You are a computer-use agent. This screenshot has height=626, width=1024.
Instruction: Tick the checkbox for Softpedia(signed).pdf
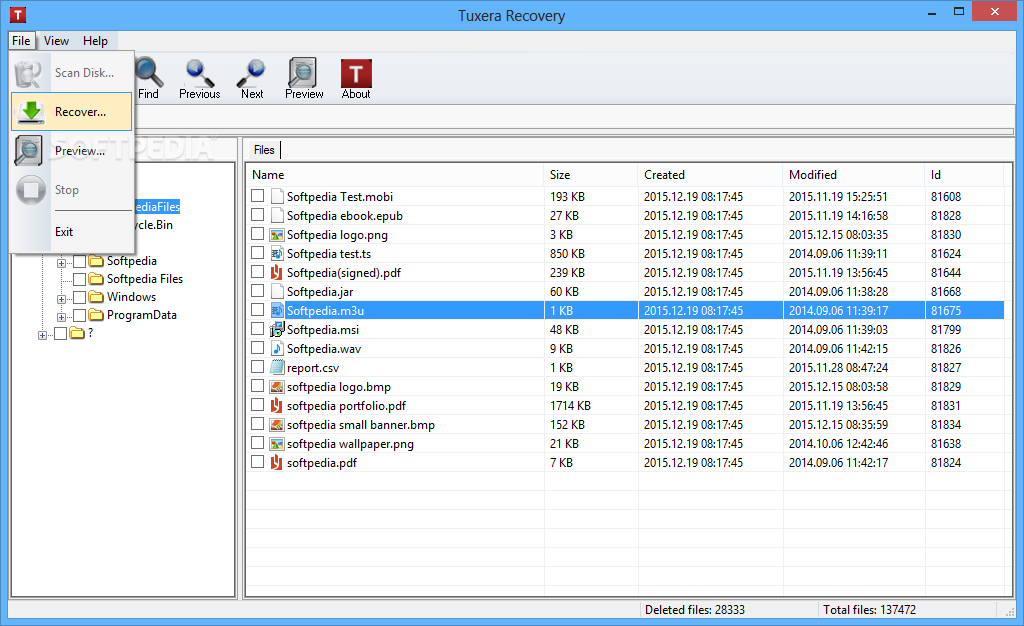pyautogui.click(x=257, y=272)
